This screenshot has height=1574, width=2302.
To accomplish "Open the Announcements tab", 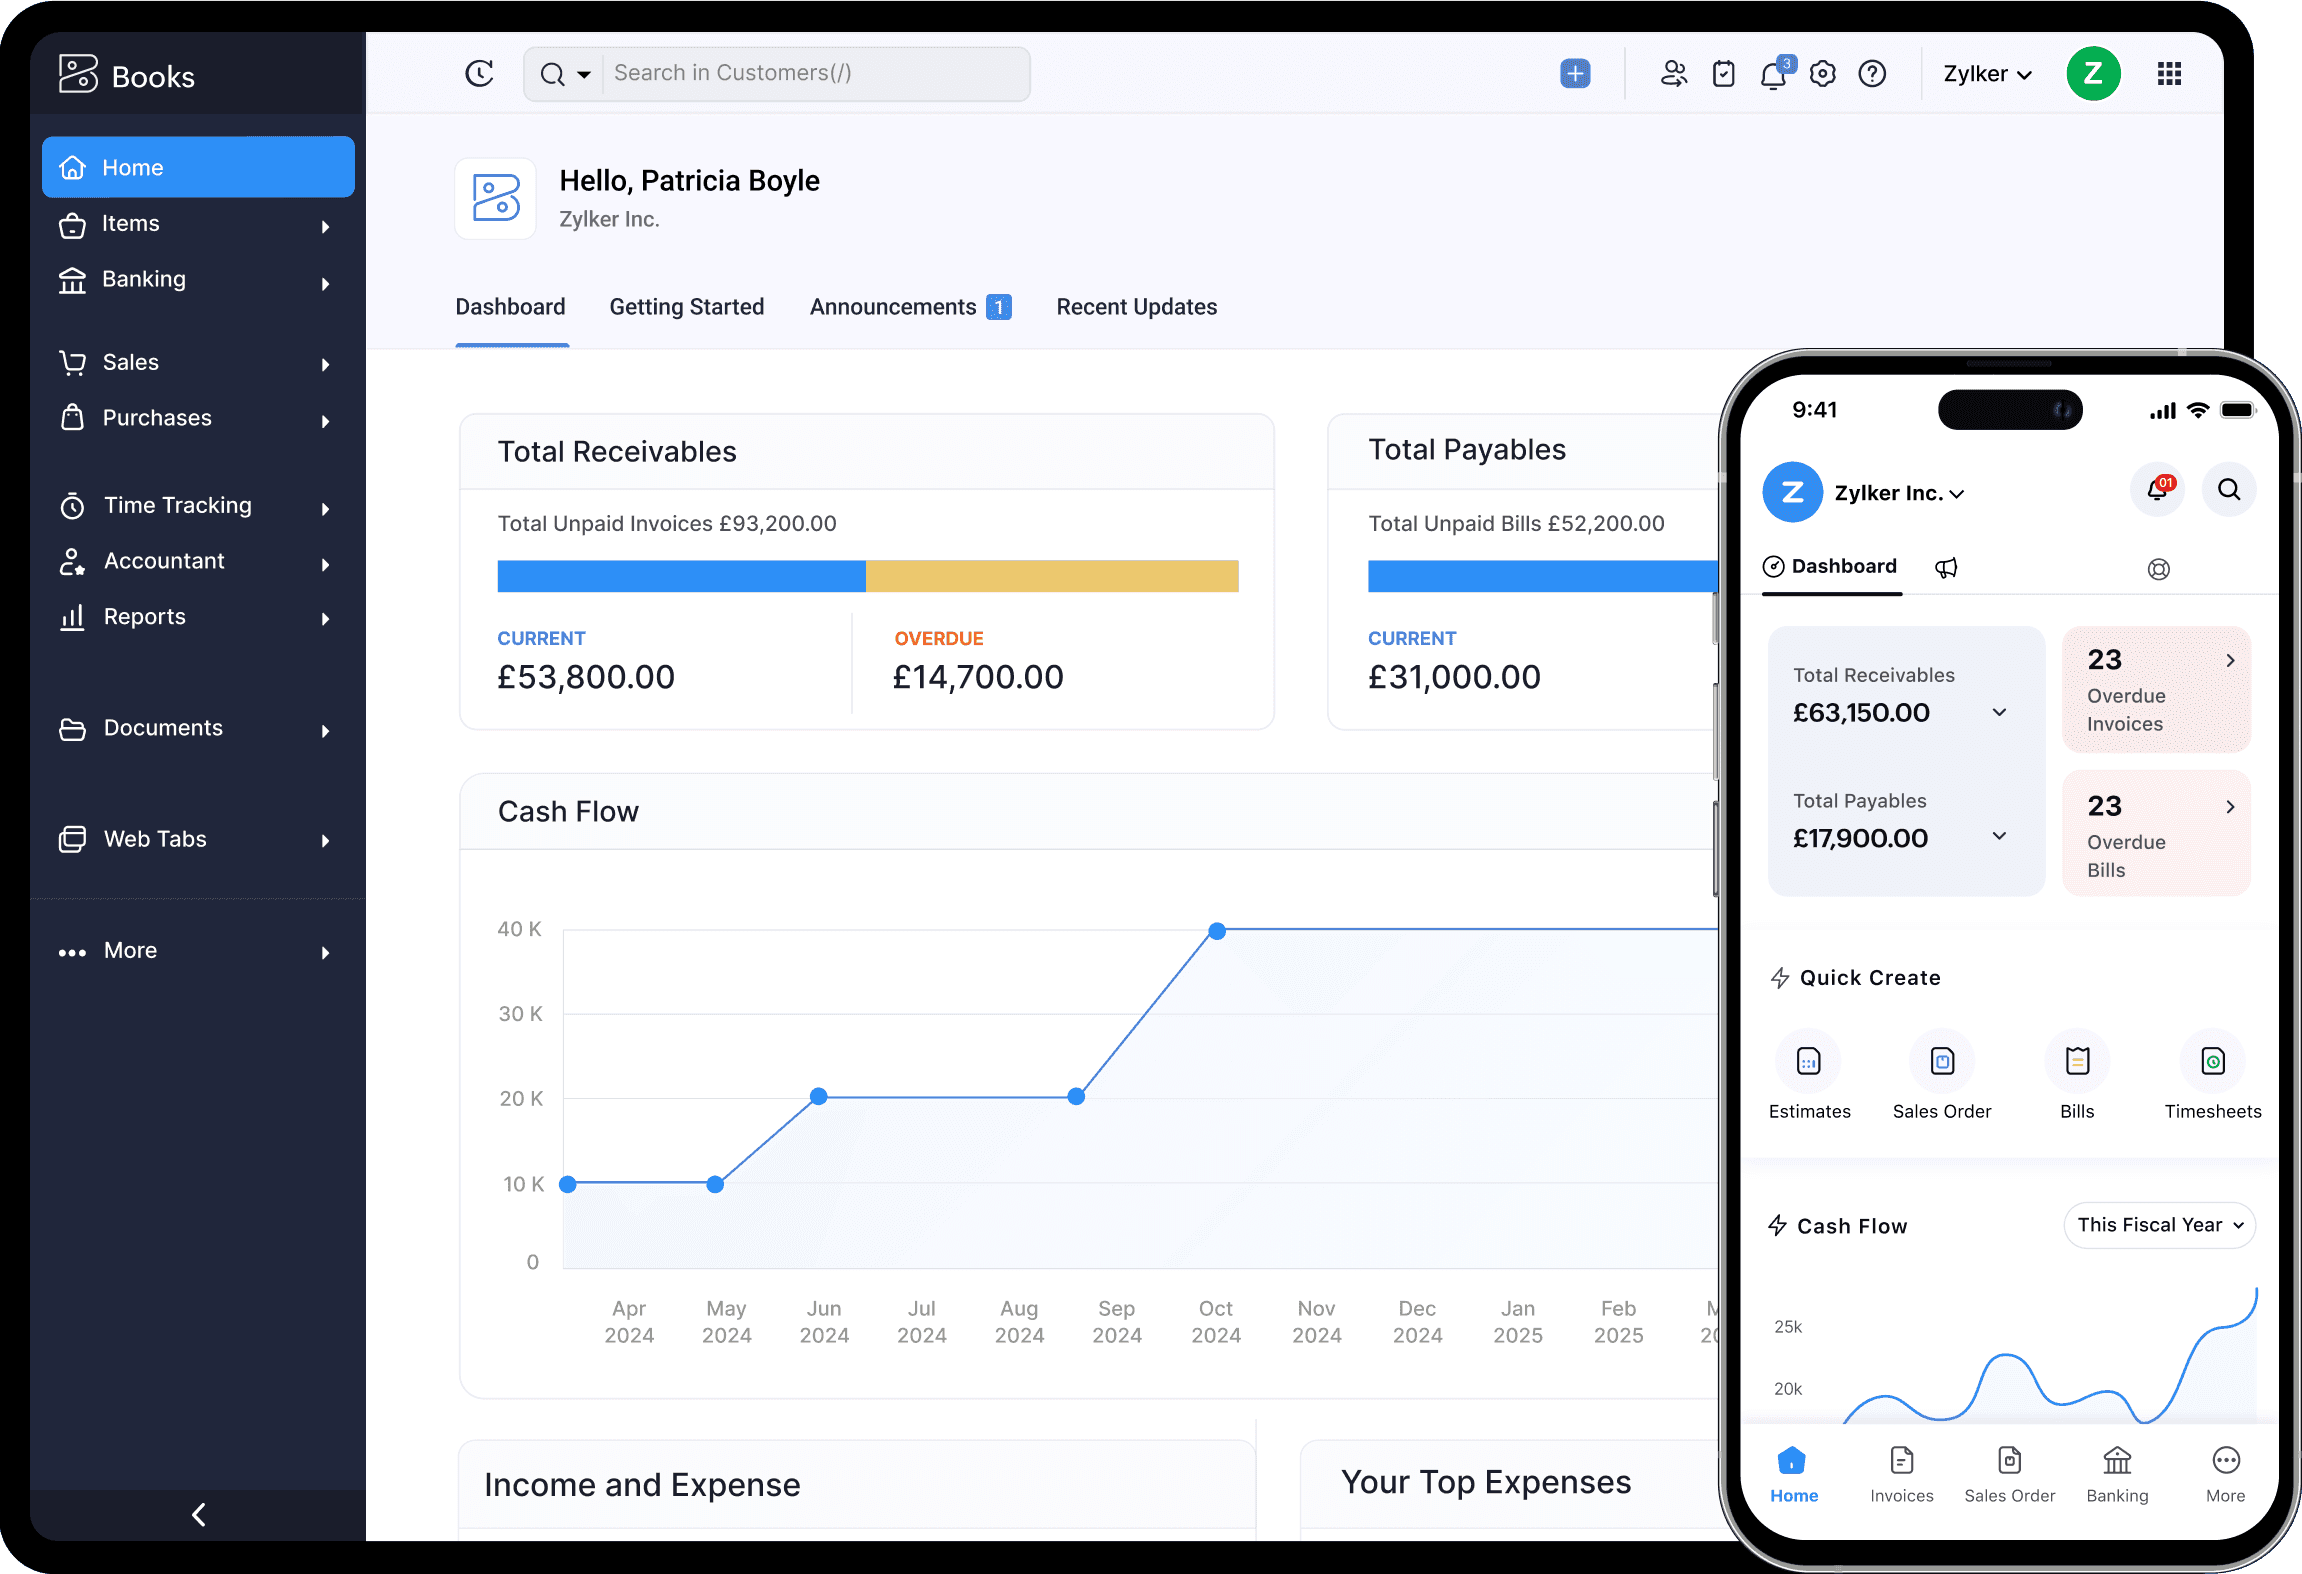I will point(894,307).
